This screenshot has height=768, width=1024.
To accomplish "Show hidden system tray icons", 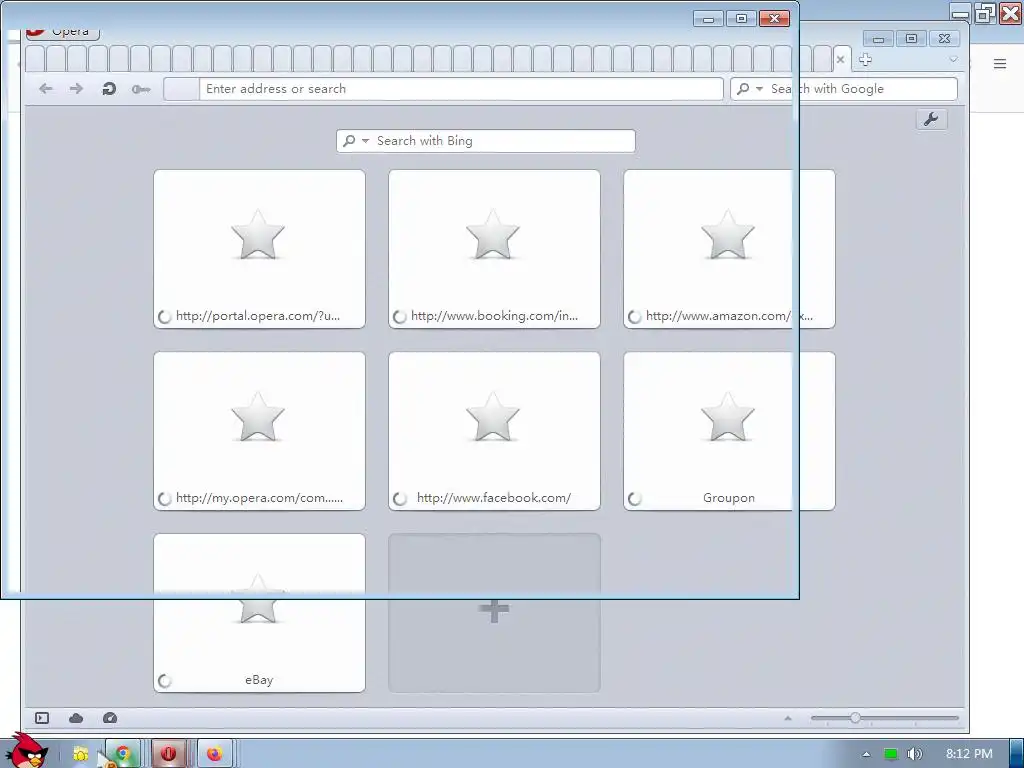I will click(866, 754).
